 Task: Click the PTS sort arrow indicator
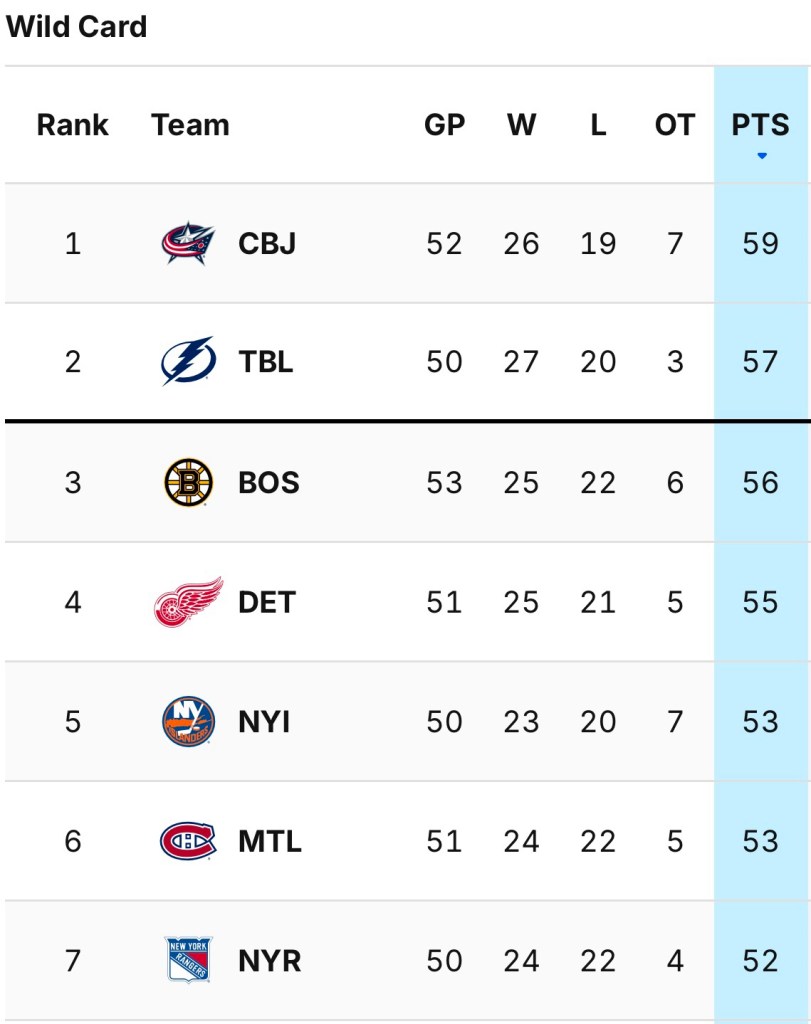(x=762, y=156)
